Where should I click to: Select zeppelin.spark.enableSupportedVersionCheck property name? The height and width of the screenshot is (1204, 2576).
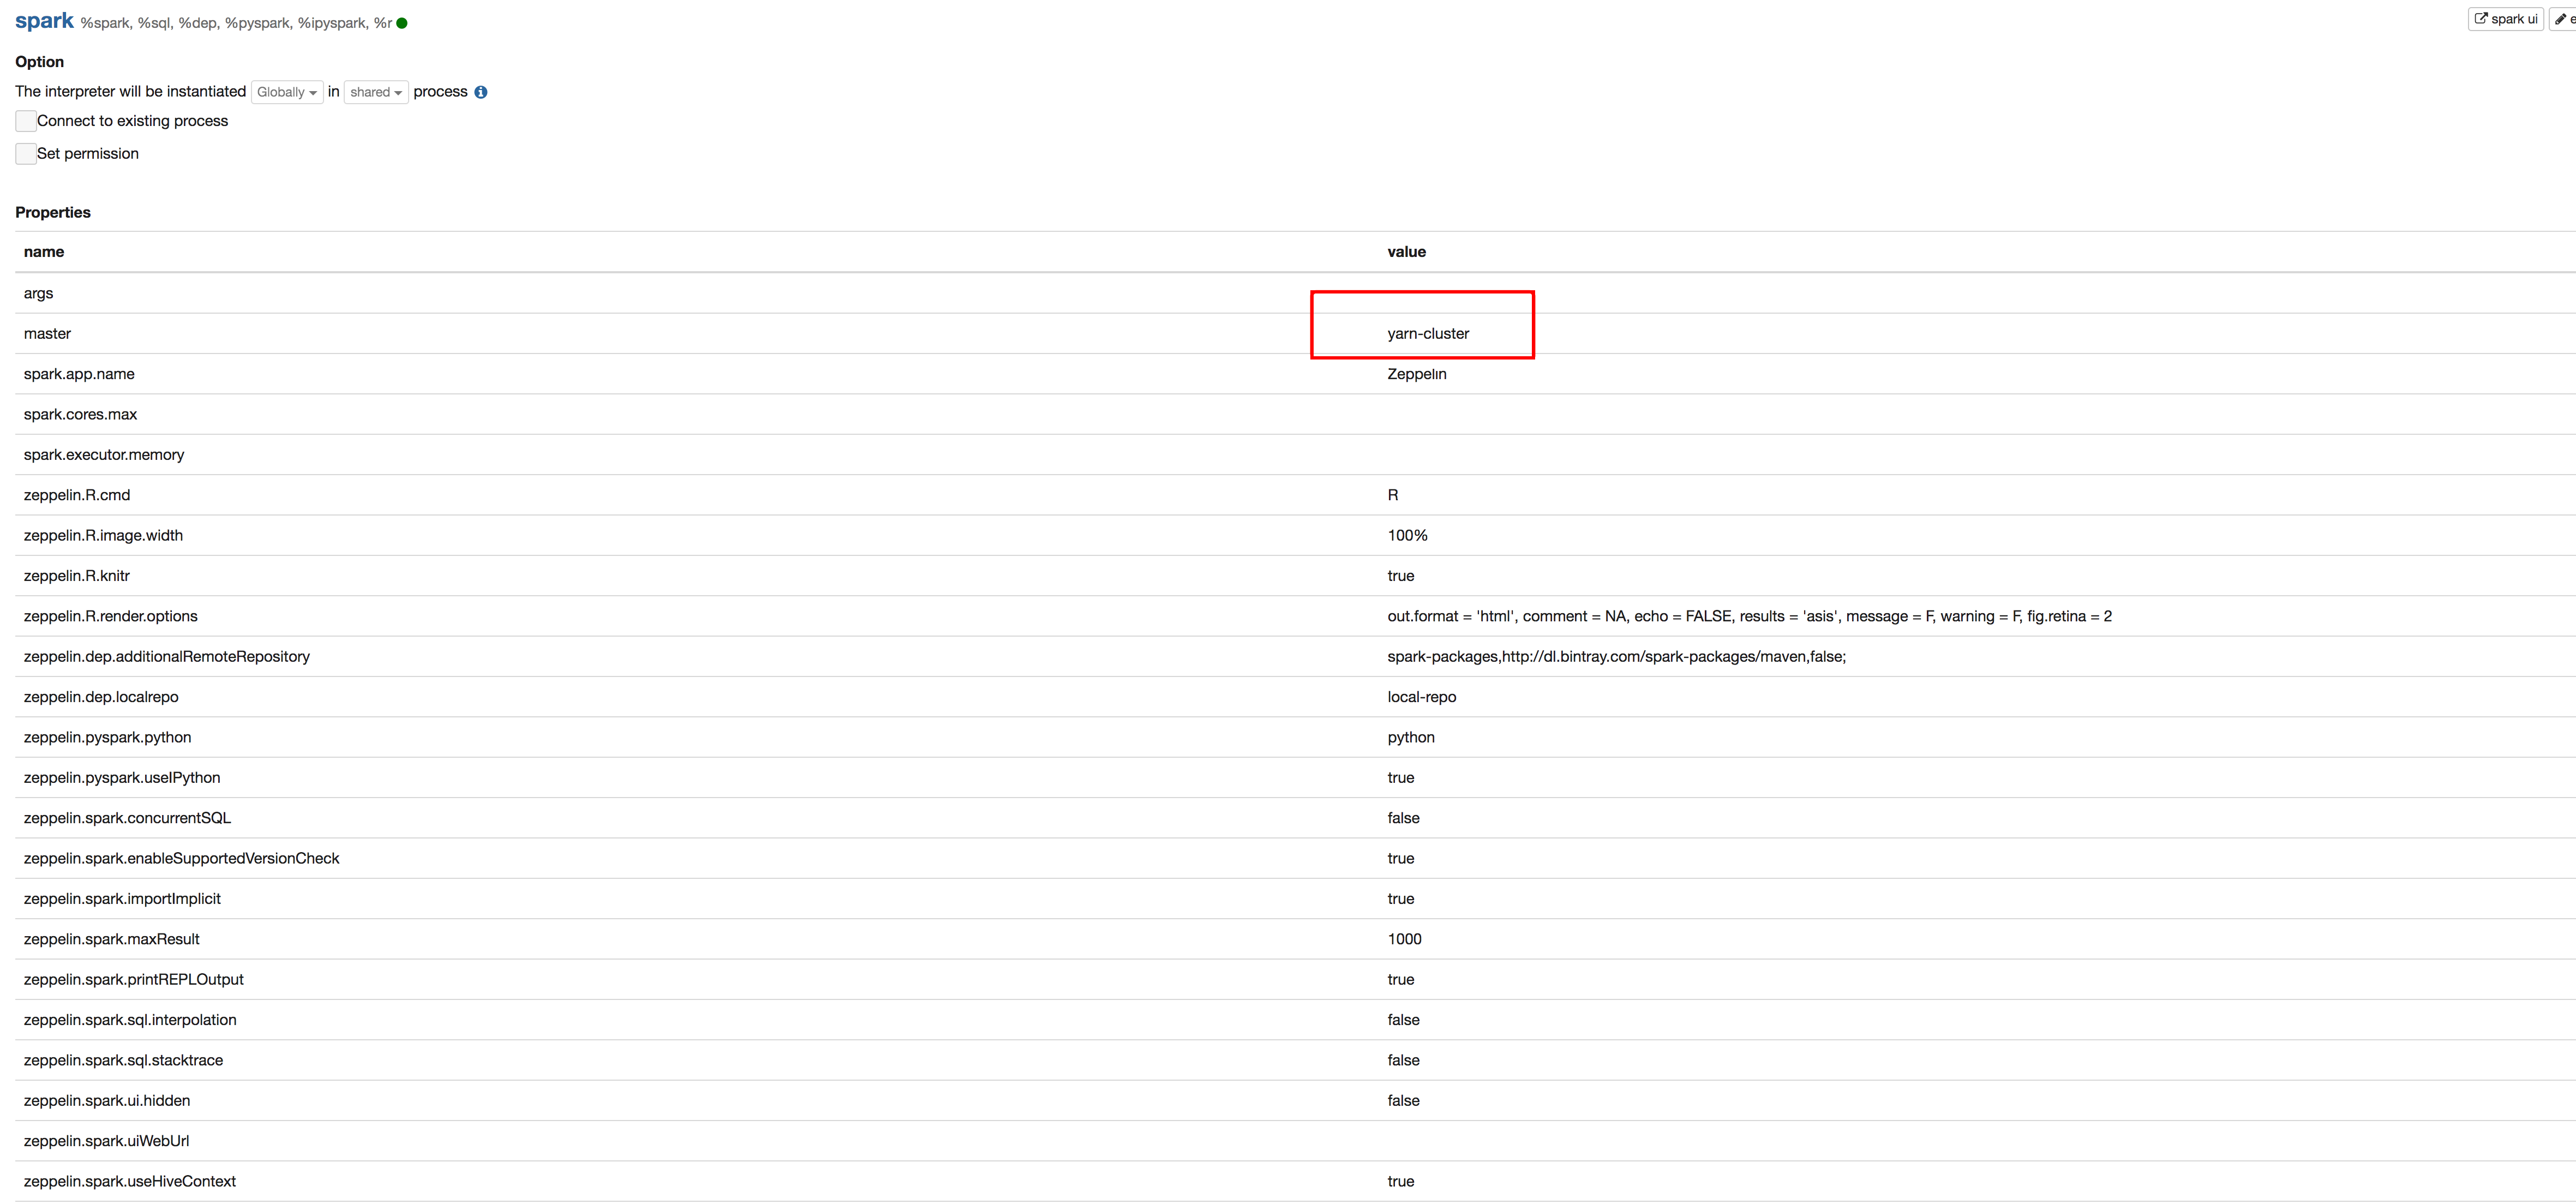181,858
